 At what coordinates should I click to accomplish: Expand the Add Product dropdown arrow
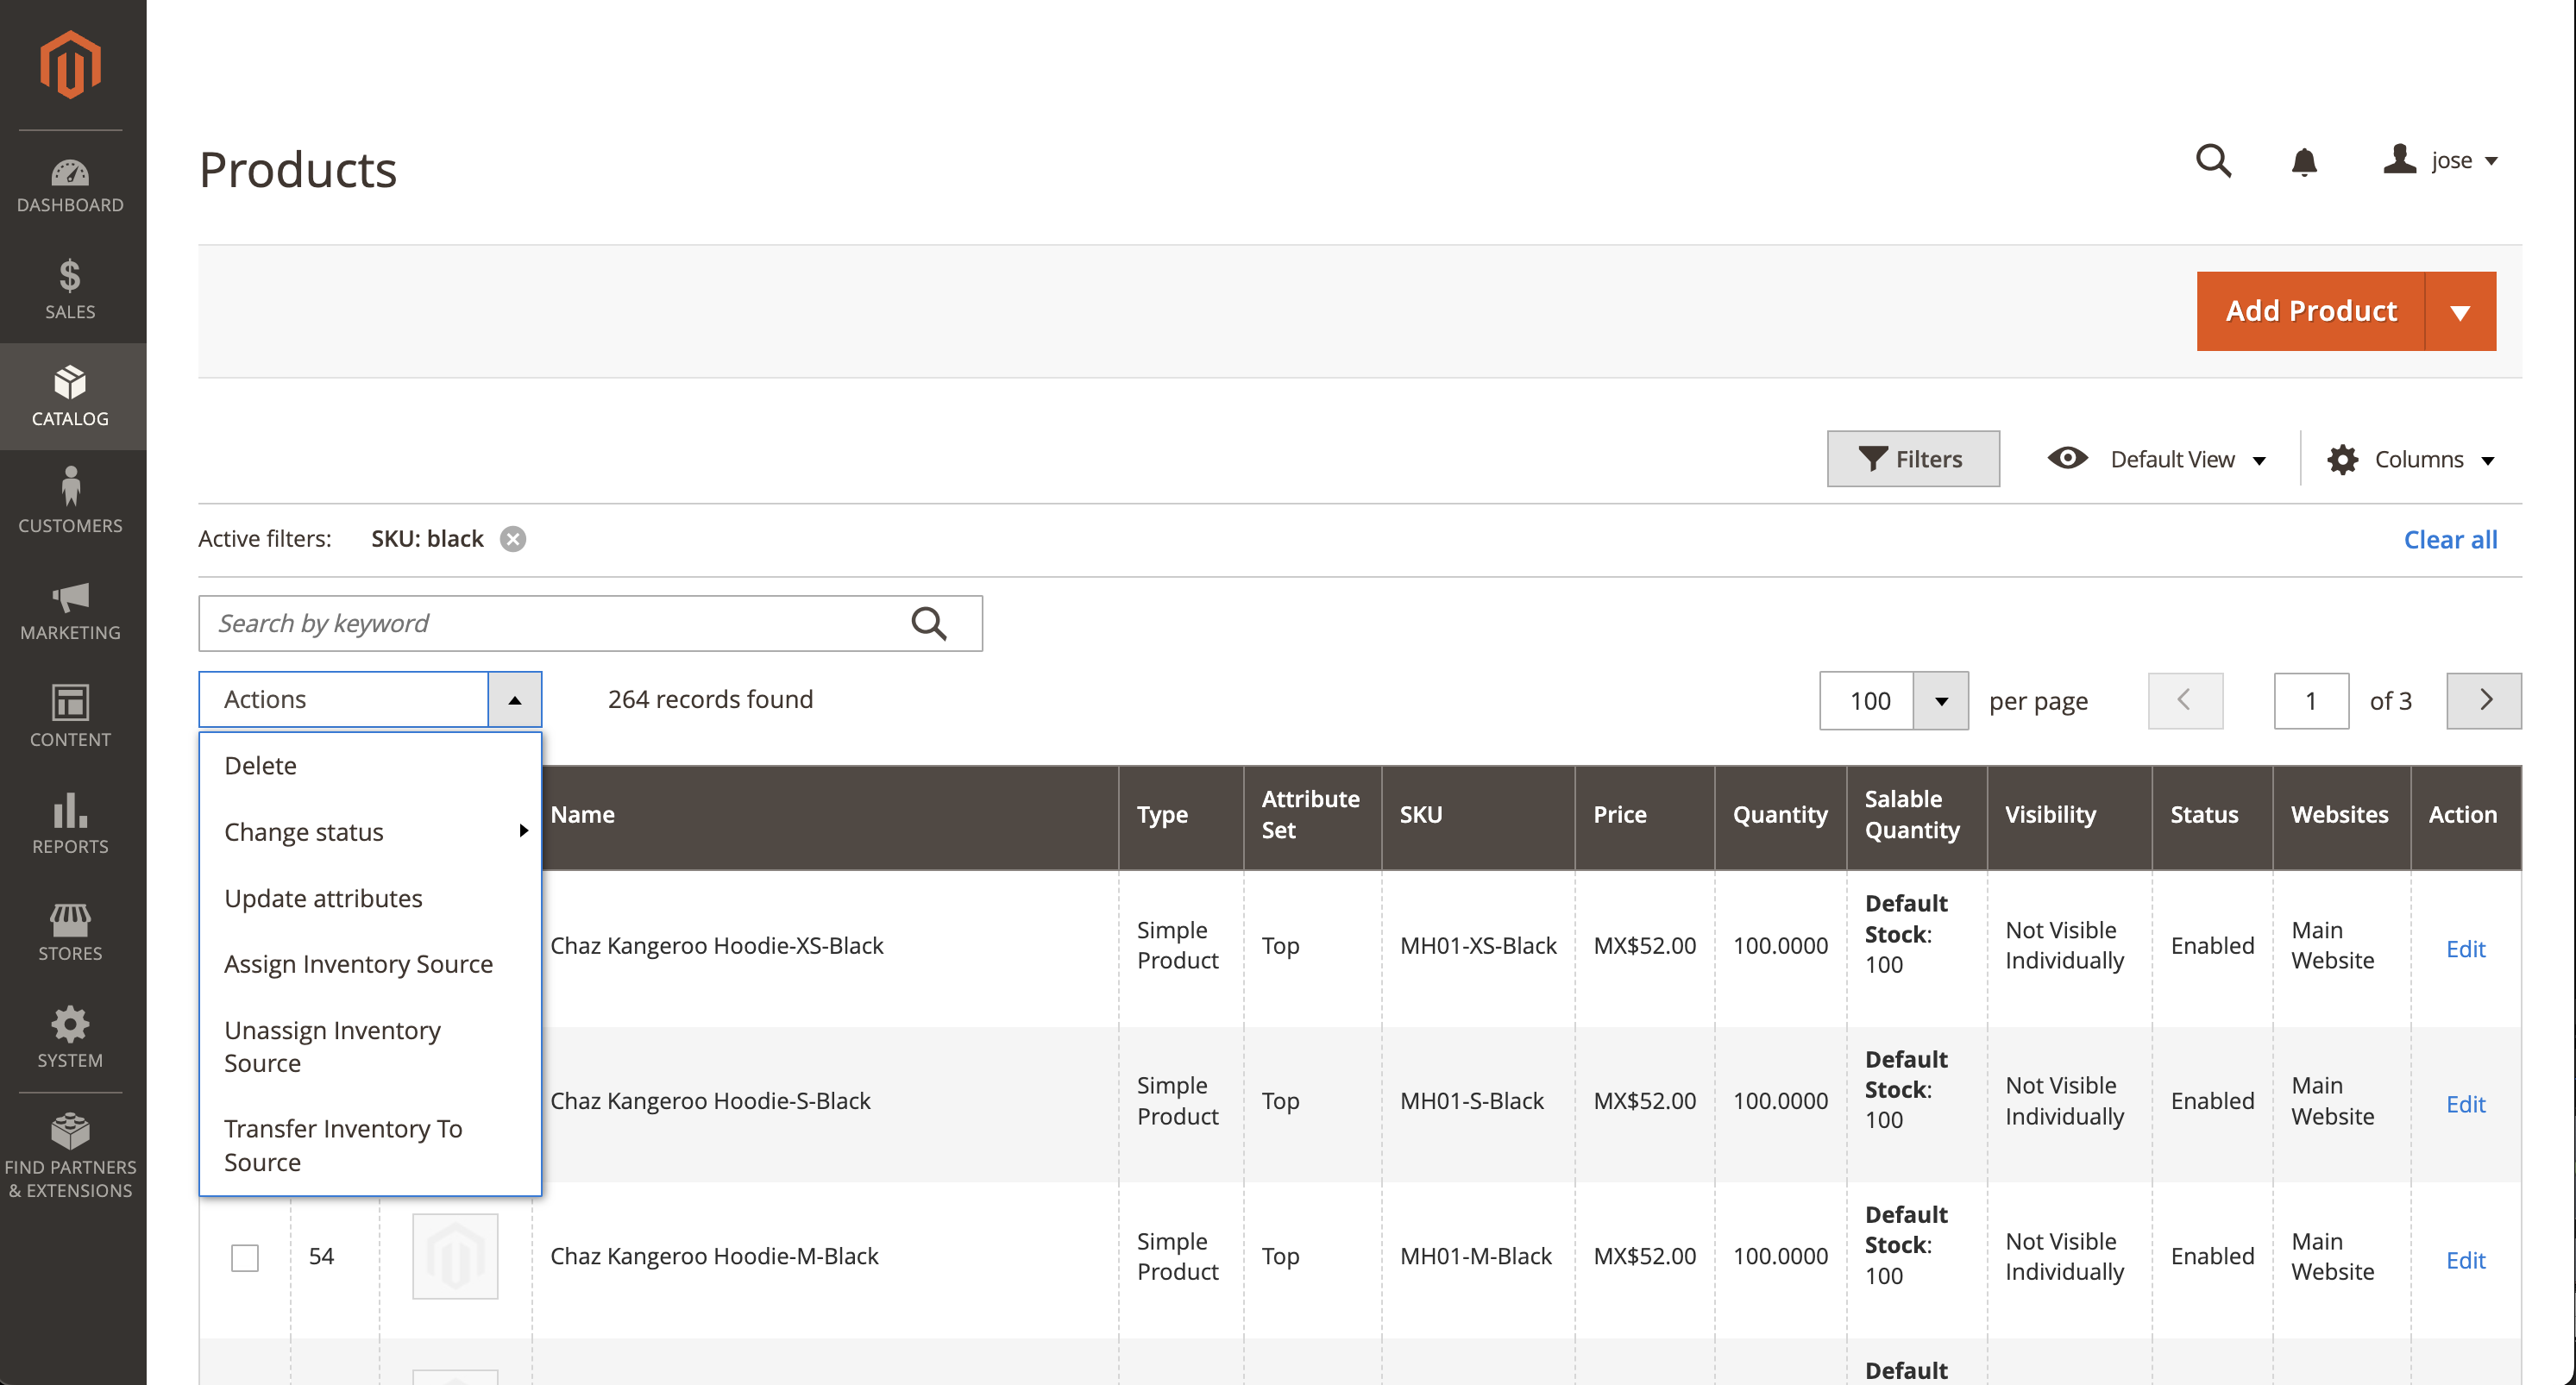2459,312
